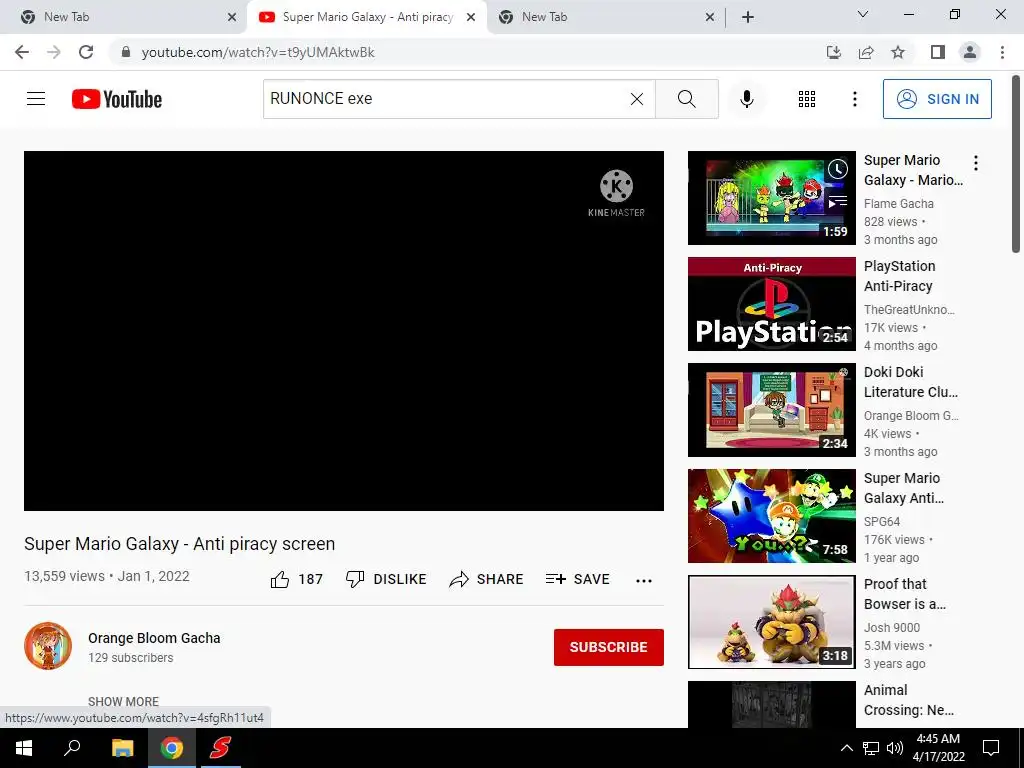Open the Windows Start menu
The width and height of the screenshot is (1024, 768).
(24, 748)
